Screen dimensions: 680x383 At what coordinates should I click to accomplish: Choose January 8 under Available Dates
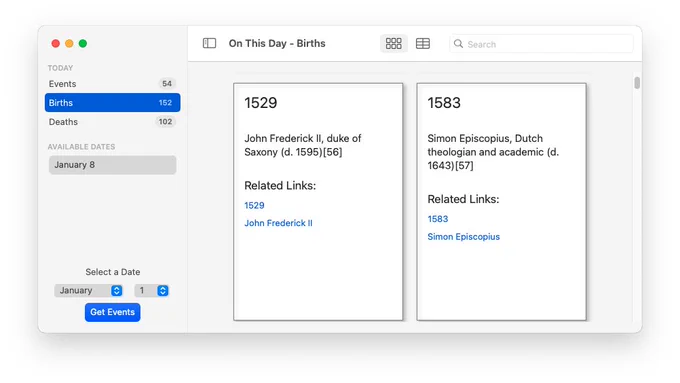pyautogui.click(x=112, y=165)
